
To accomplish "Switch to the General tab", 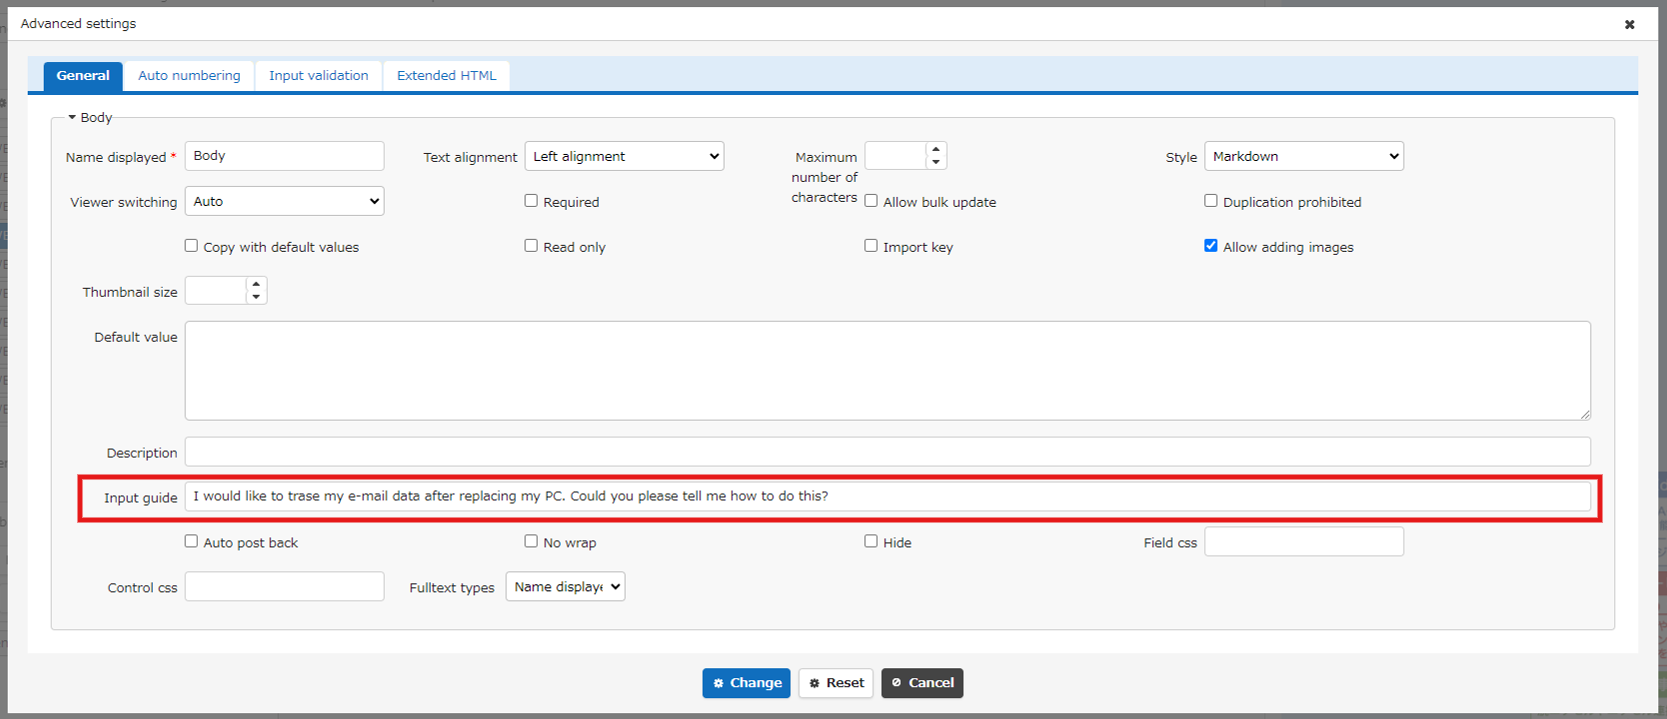I will (83, 76).
